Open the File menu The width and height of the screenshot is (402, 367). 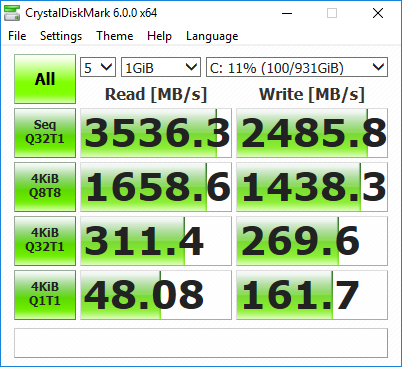[x=17, y=36]
